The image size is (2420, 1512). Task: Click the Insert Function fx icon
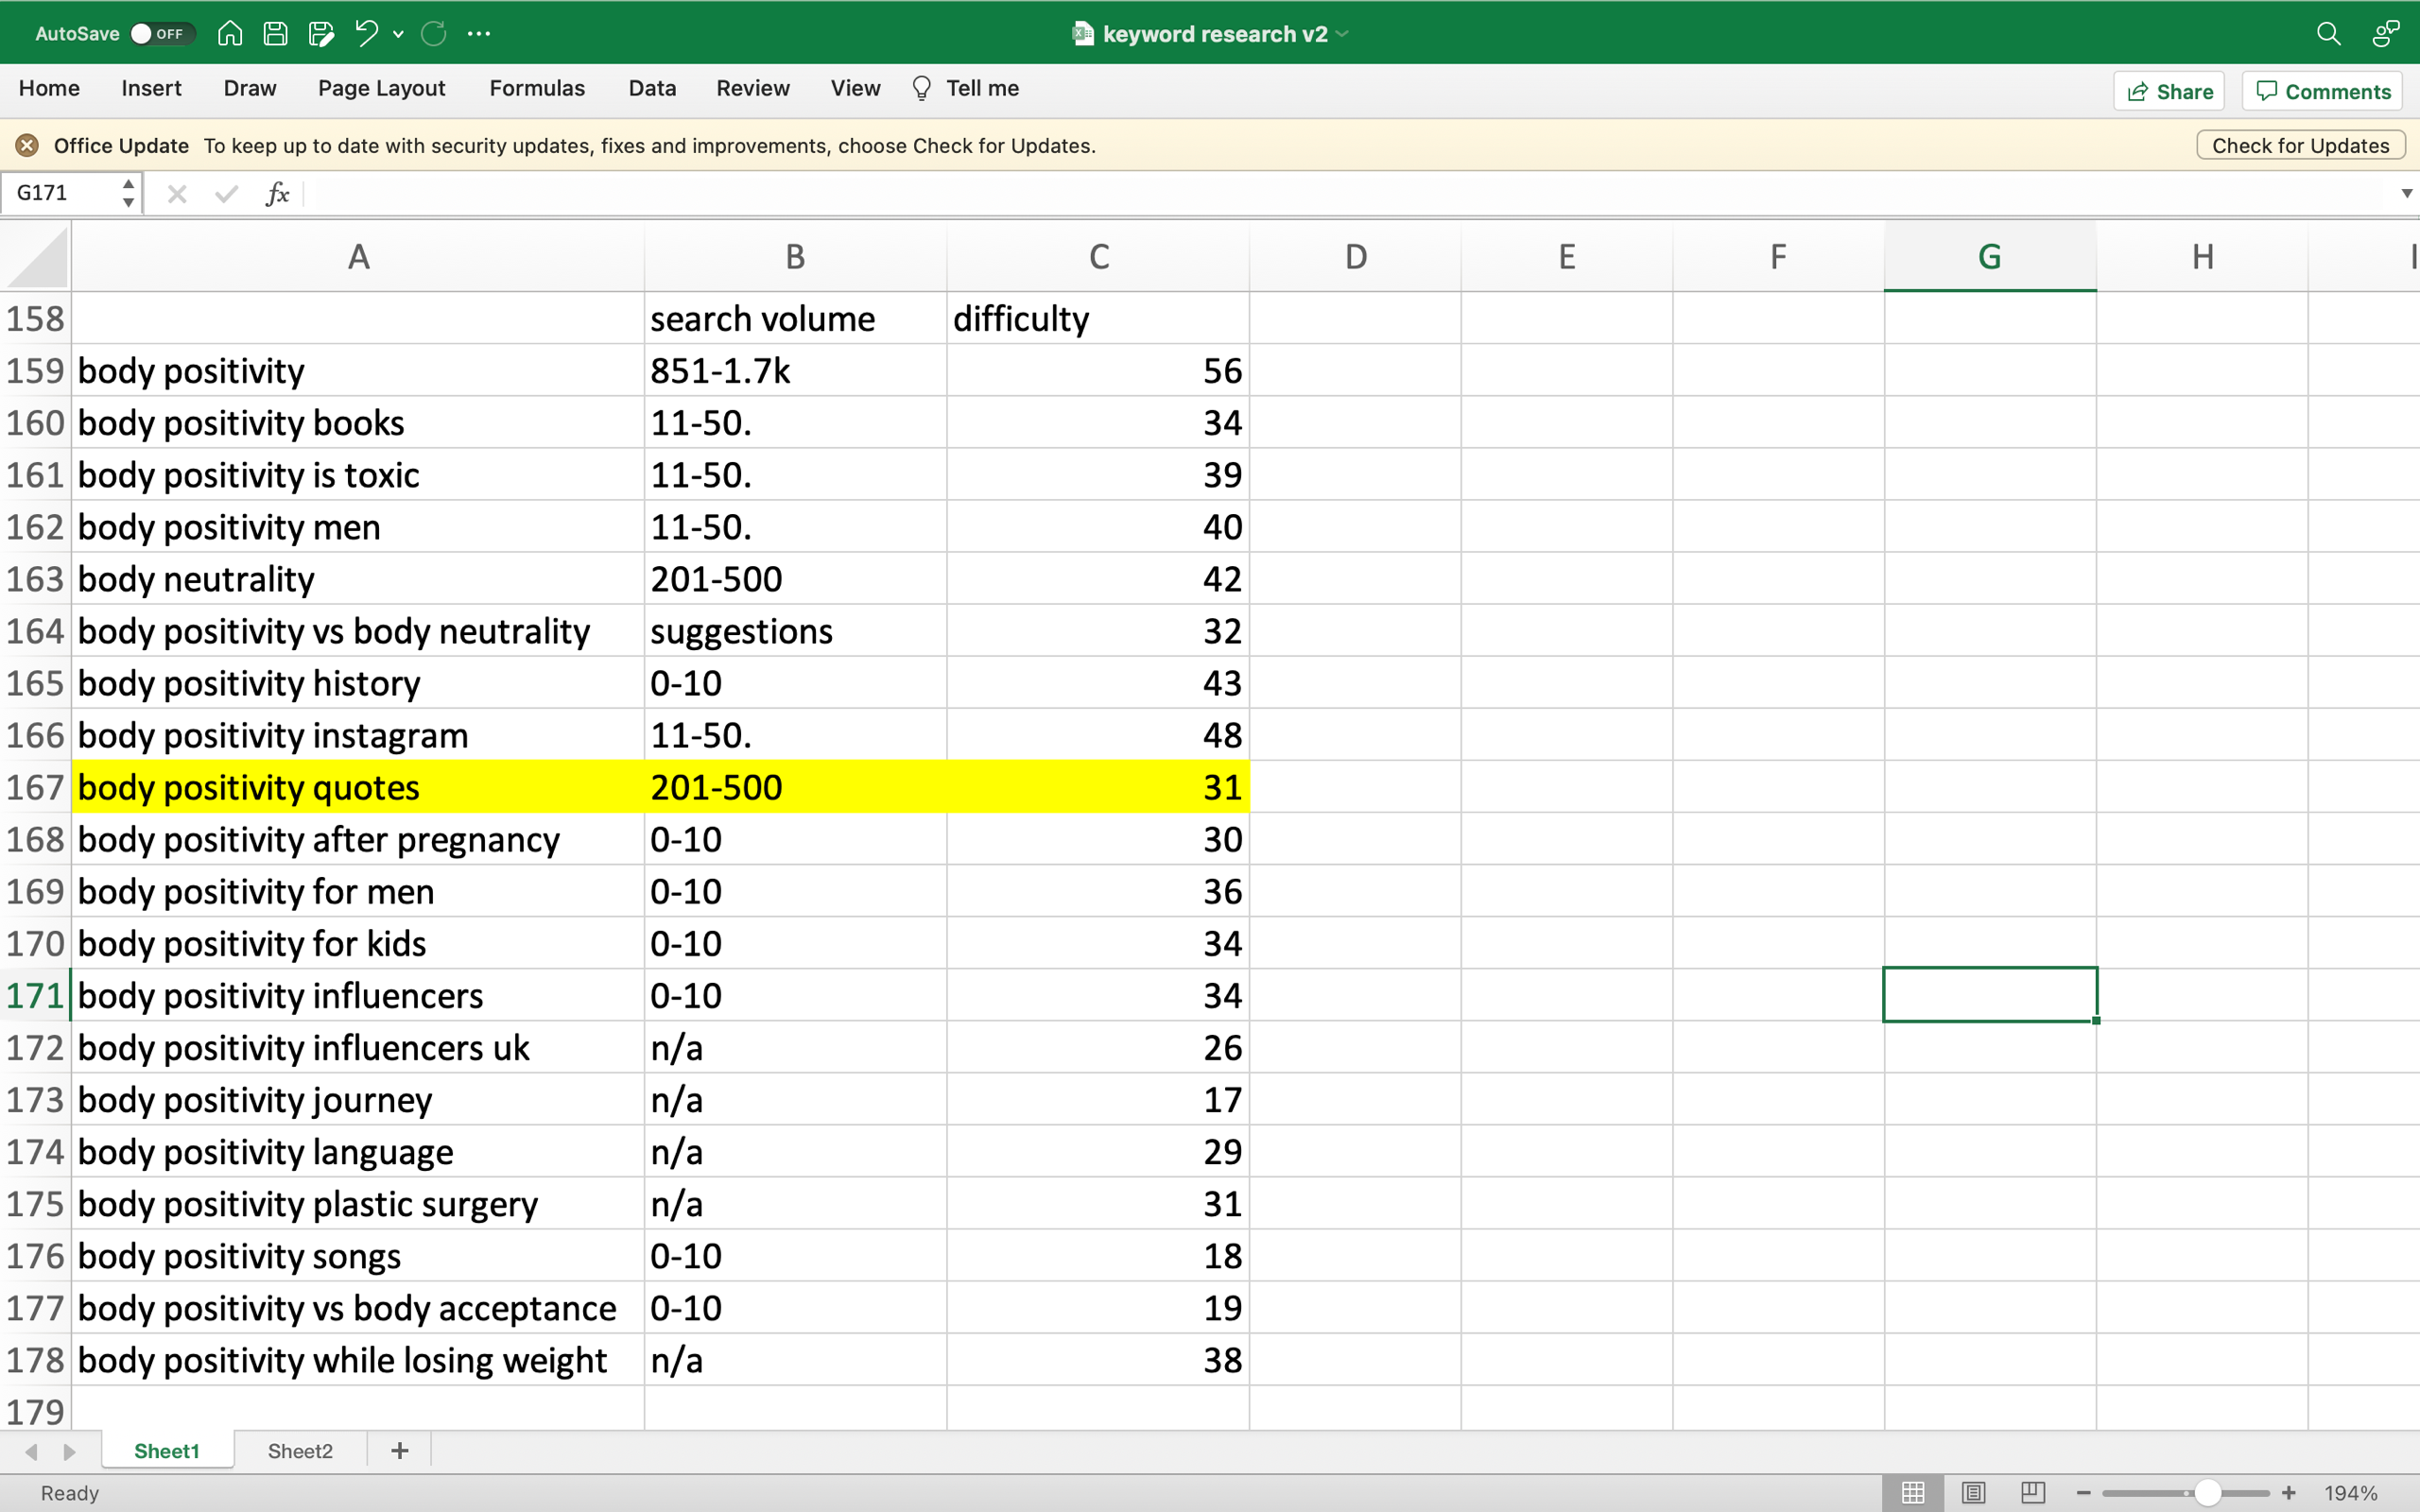[x=277, y=193]
